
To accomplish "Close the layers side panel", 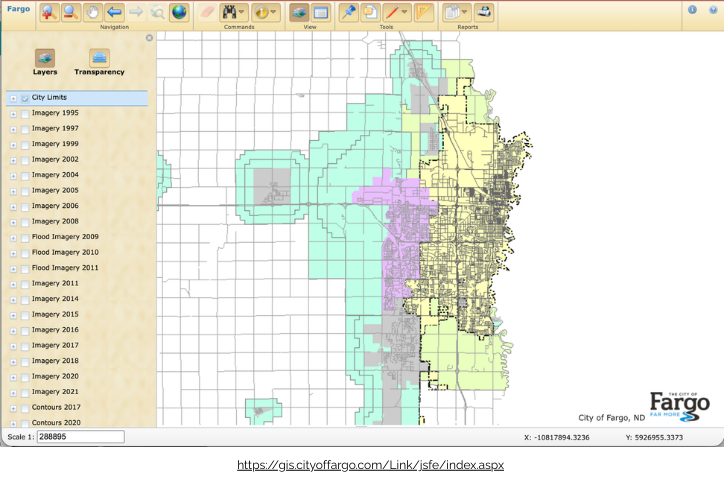I will 149,38.
